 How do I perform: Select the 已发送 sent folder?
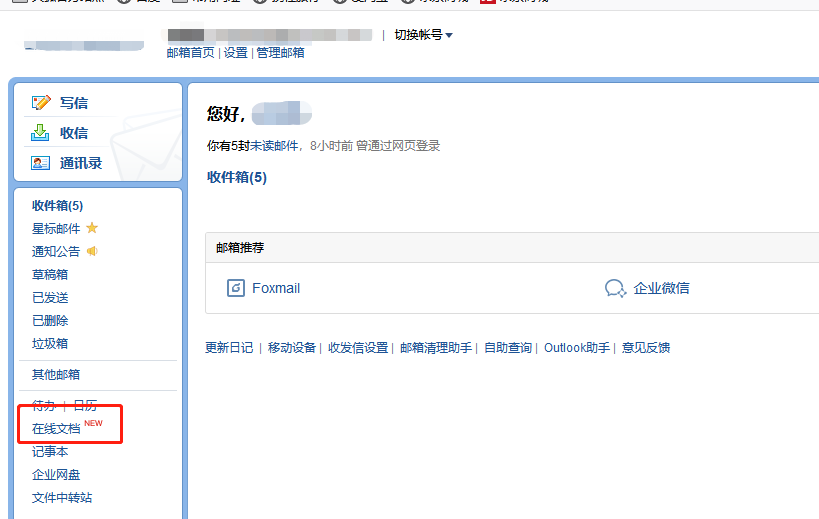(x=50, y=297)
